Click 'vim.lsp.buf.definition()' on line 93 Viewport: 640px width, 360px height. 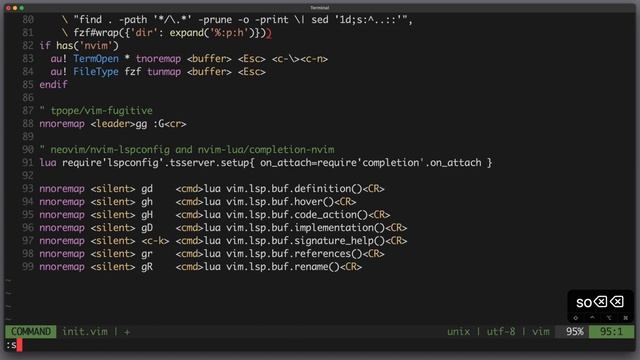click(x=294, y=189)
